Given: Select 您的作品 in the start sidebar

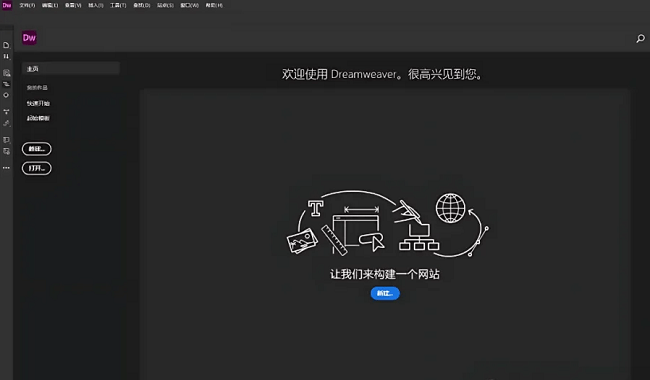Looking at the screenshot, I should pyautogui.click(x=37, y=87).
